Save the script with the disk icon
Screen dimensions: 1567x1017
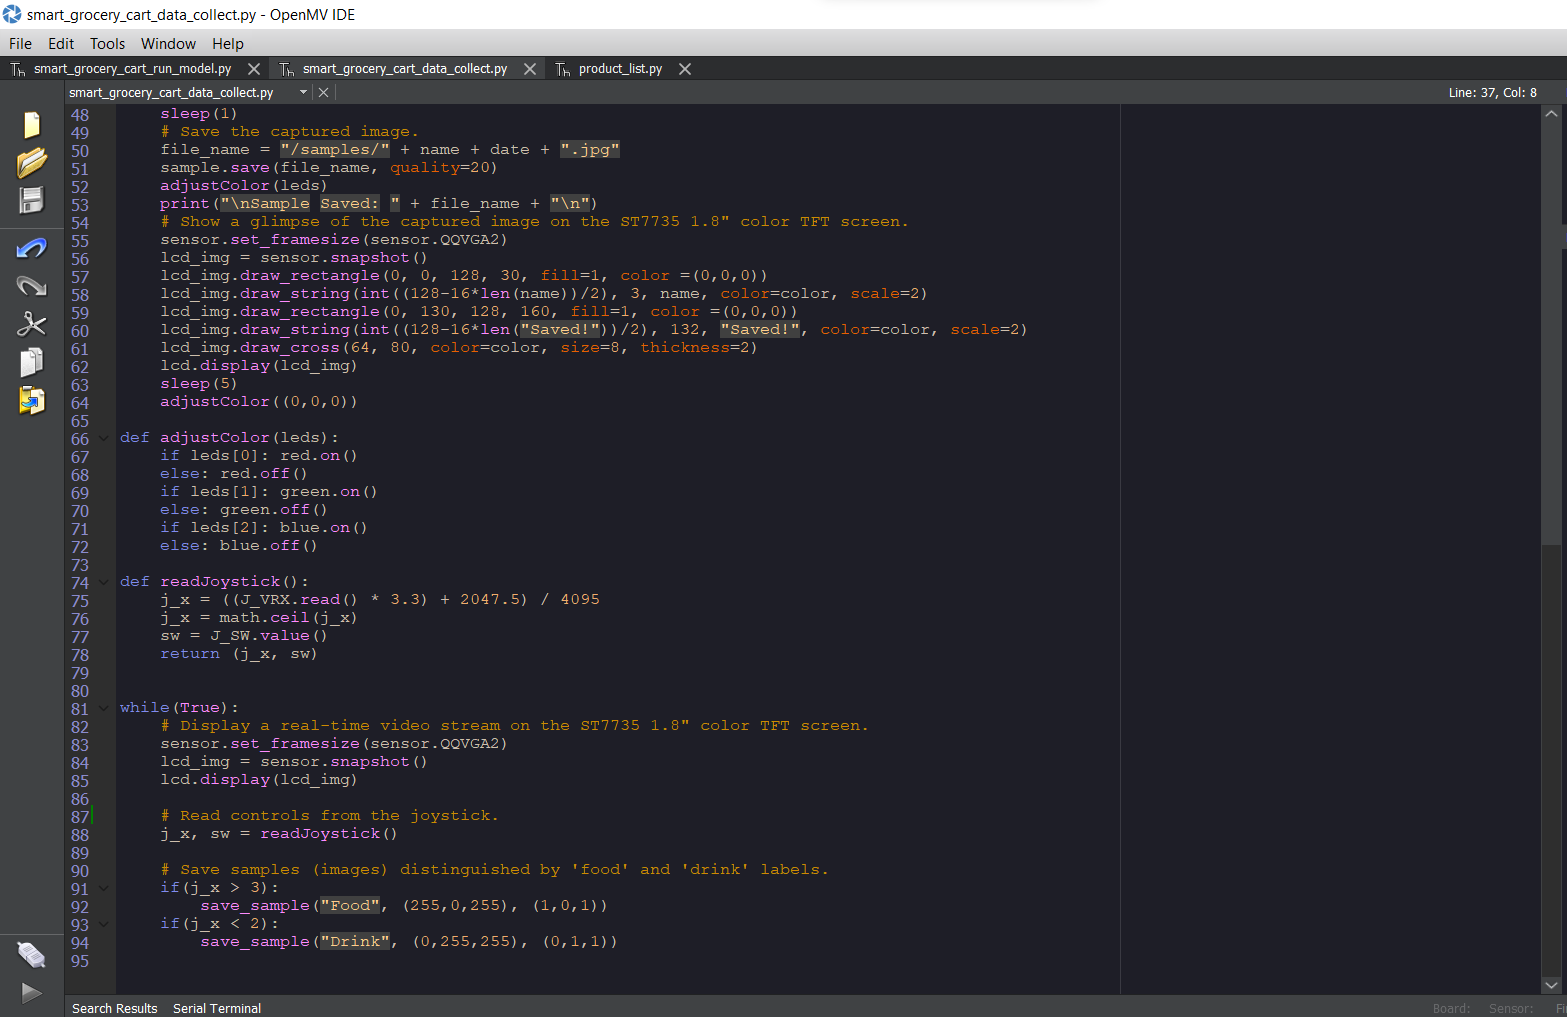30,199
